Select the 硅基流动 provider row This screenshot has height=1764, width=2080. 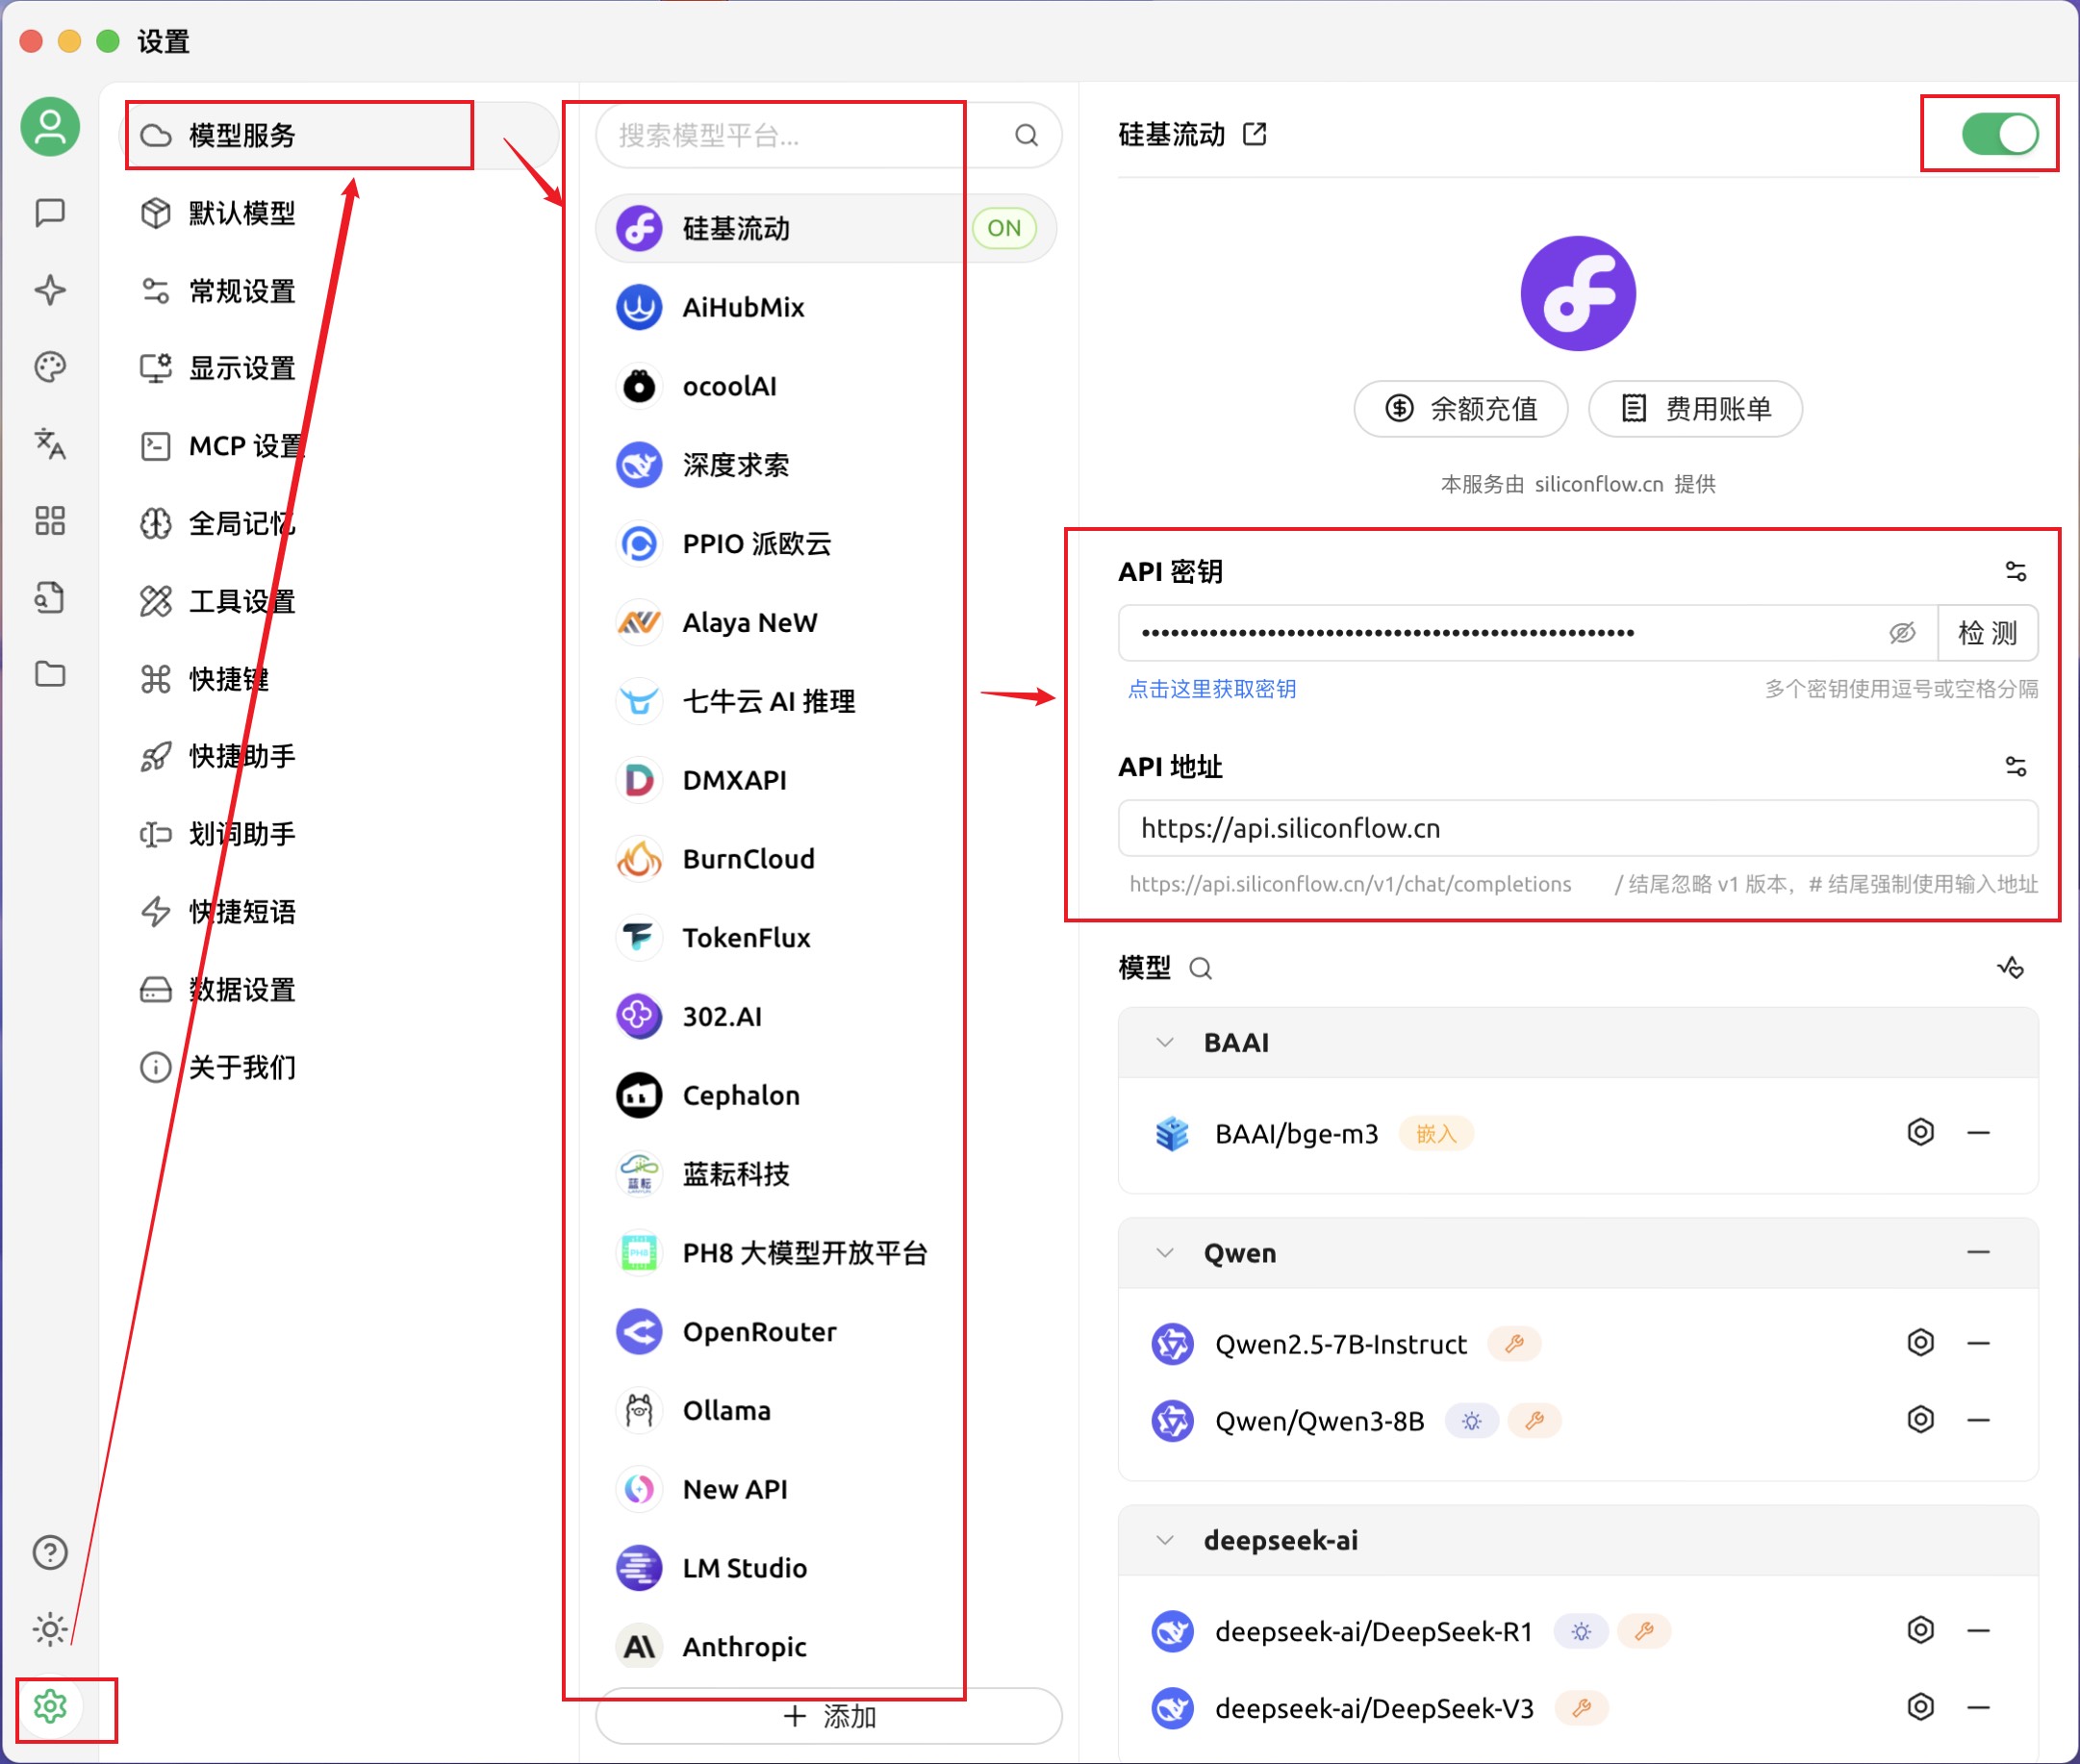pyautogui.click(x=826, y=228)
